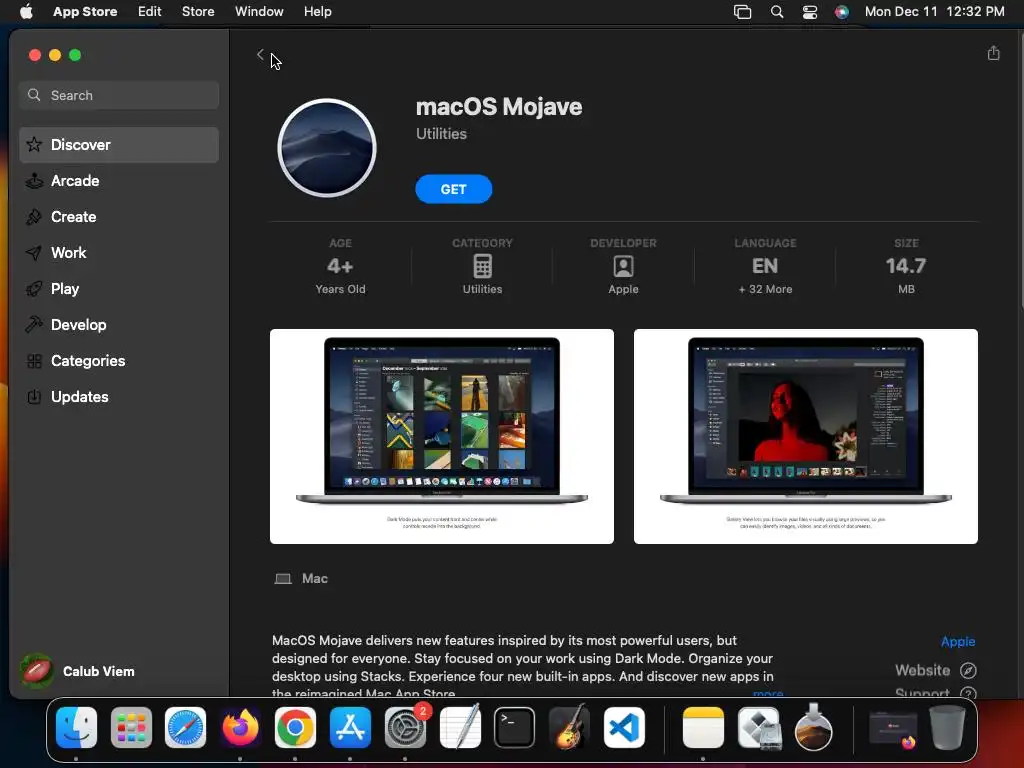Screen dimensions: 1024x768
Task: Select Work in the sidebar
Action: [x=119, y=253]
